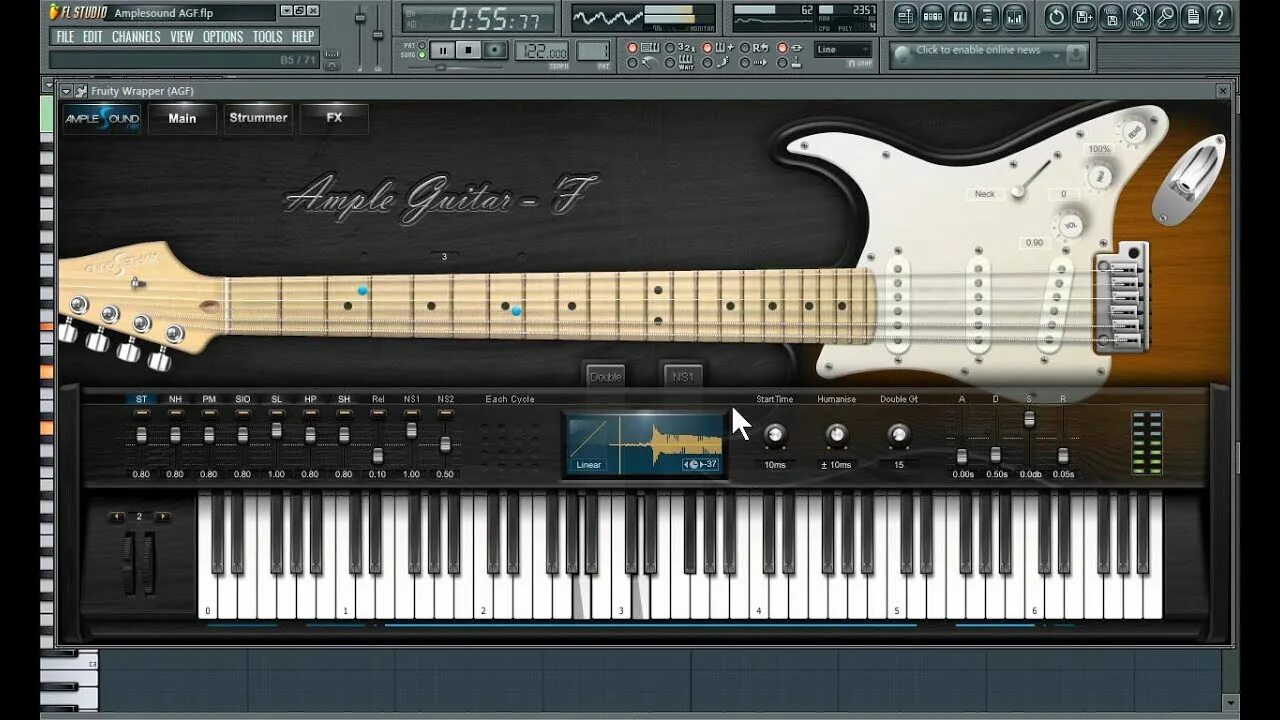This screenshot has height=720, width=1280.
Task: Click the save new version icon
Action: point(1084,16)
